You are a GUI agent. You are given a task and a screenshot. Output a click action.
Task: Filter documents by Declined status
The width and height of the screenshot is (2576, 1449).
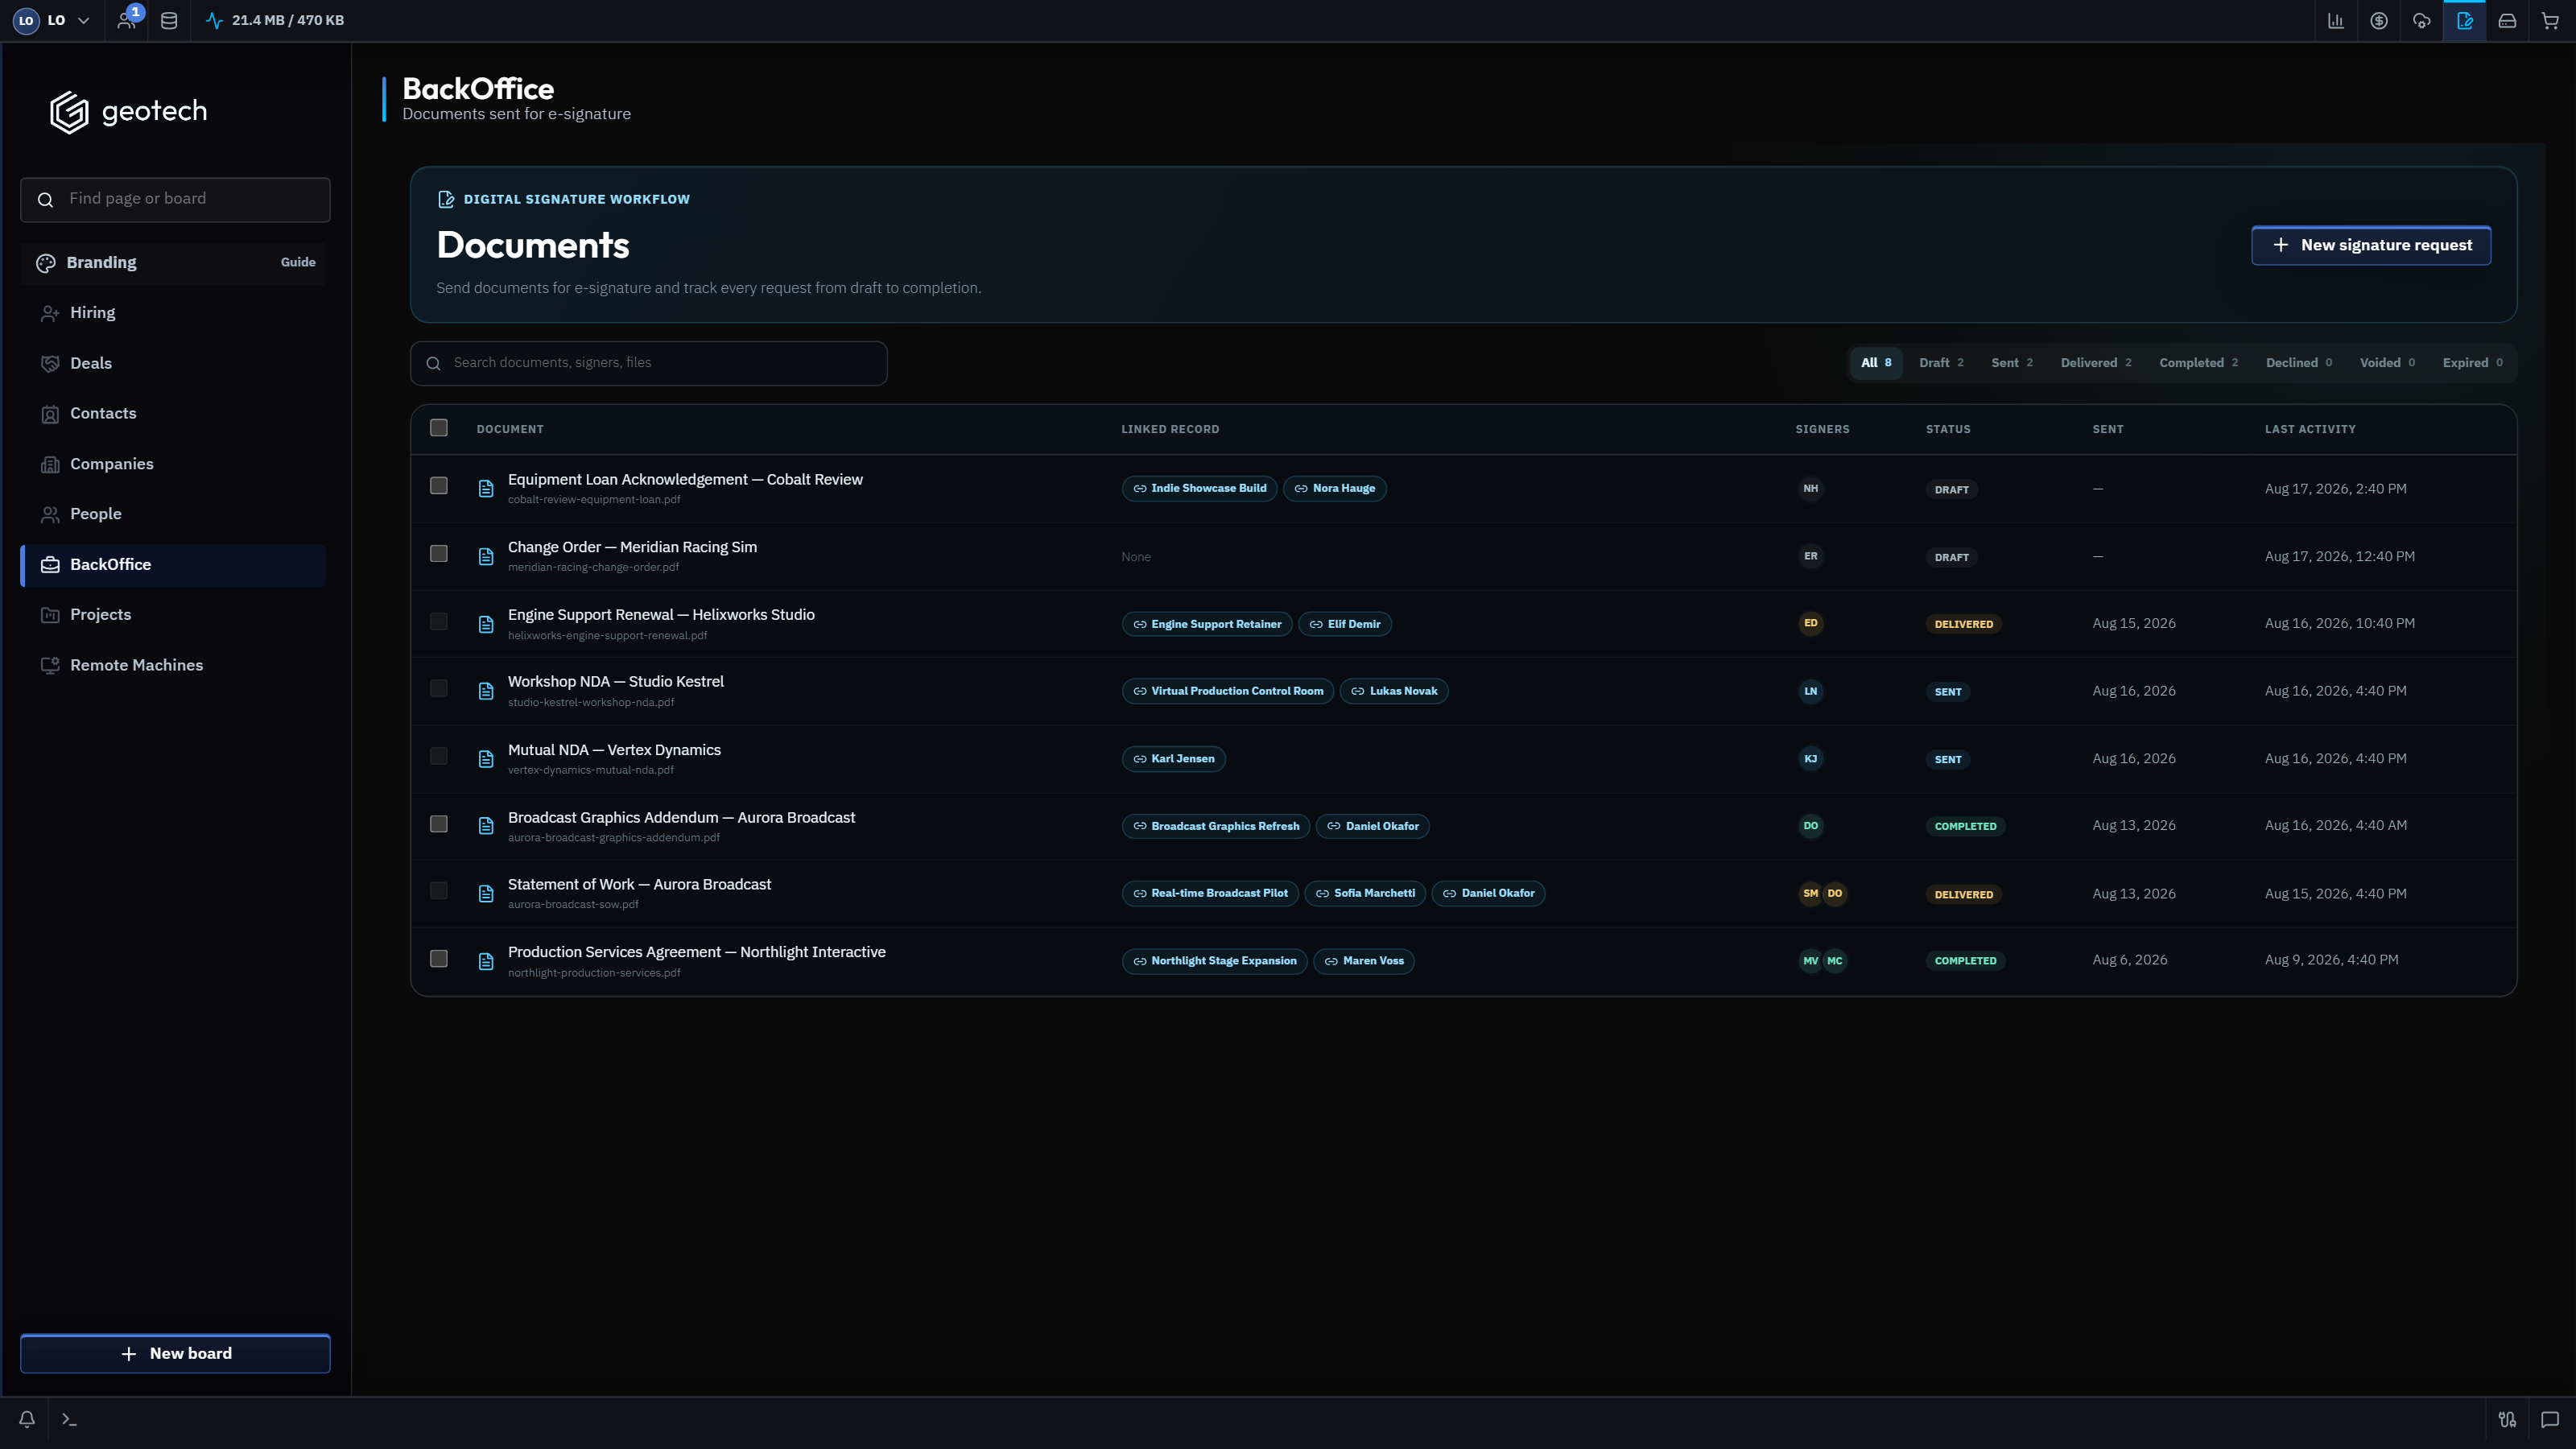pyautogui.click(x=2299, y=363)
